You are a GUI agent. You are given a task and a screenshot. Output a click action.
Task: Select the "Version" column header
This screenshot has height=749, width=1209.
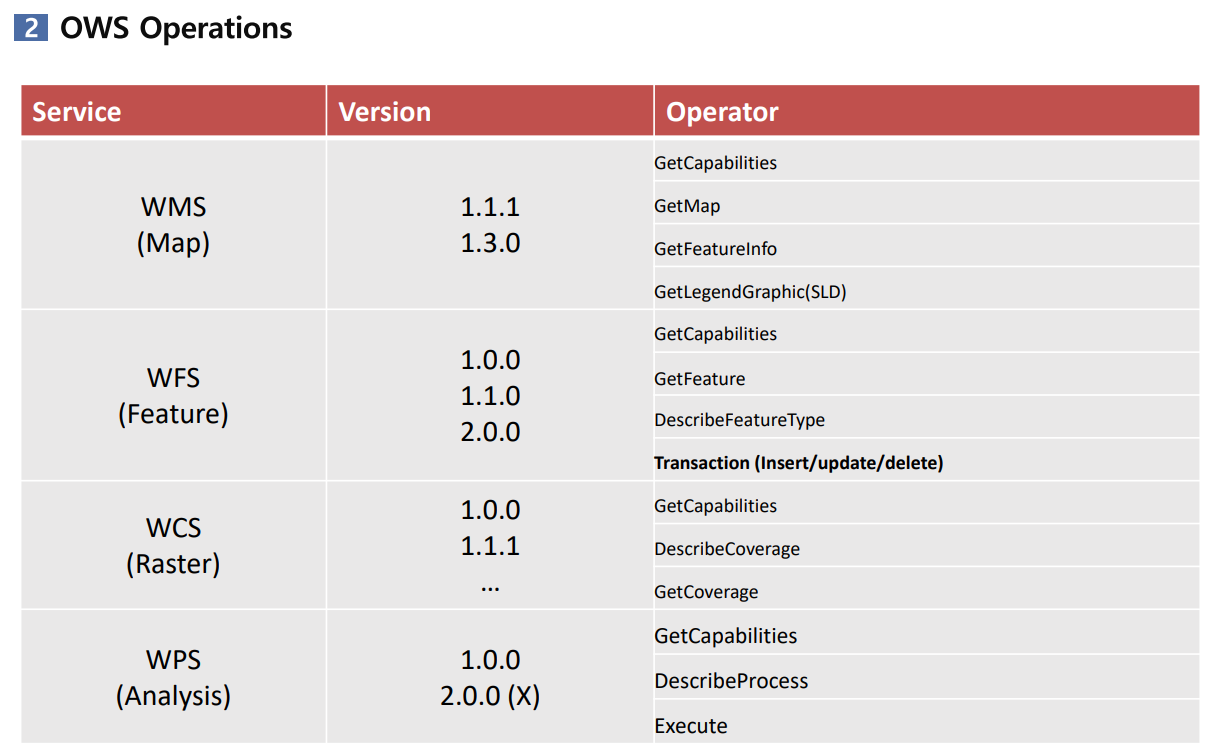pyautogui.click(x=490, y=111)
